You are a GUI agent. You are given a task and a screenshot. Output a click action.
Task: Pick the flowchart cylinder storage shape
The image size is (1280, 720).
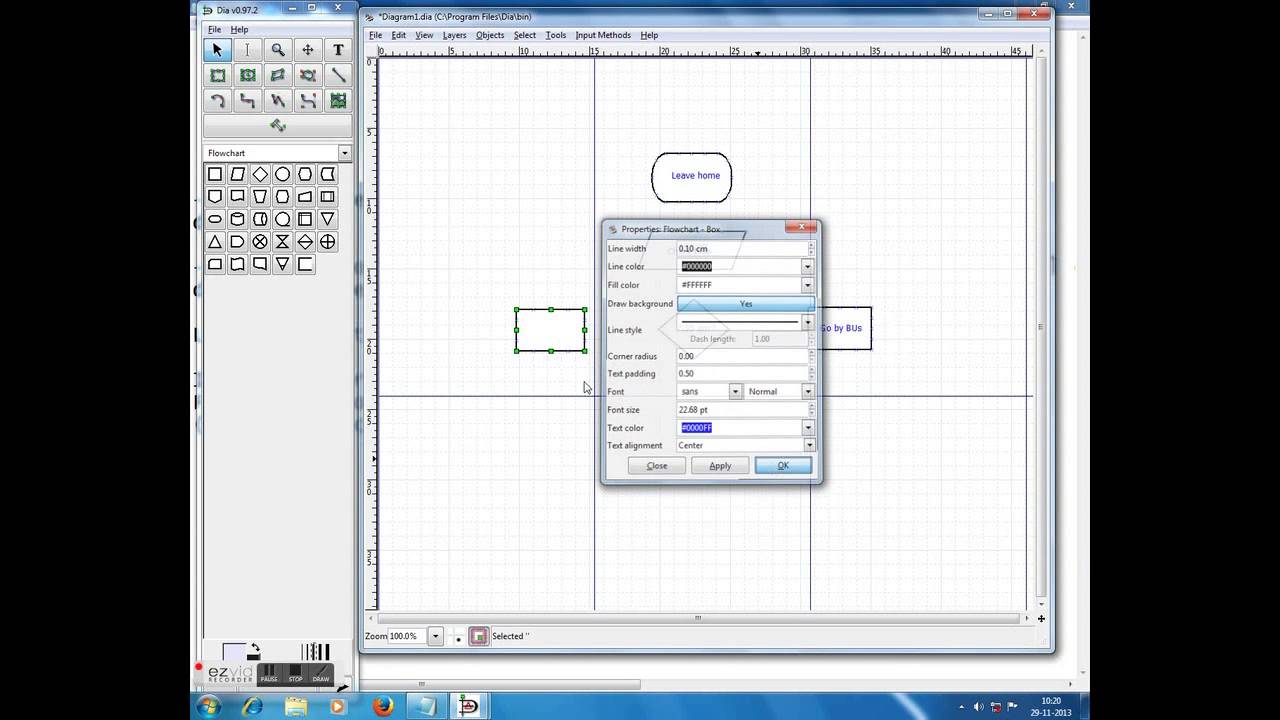point(238,219)
